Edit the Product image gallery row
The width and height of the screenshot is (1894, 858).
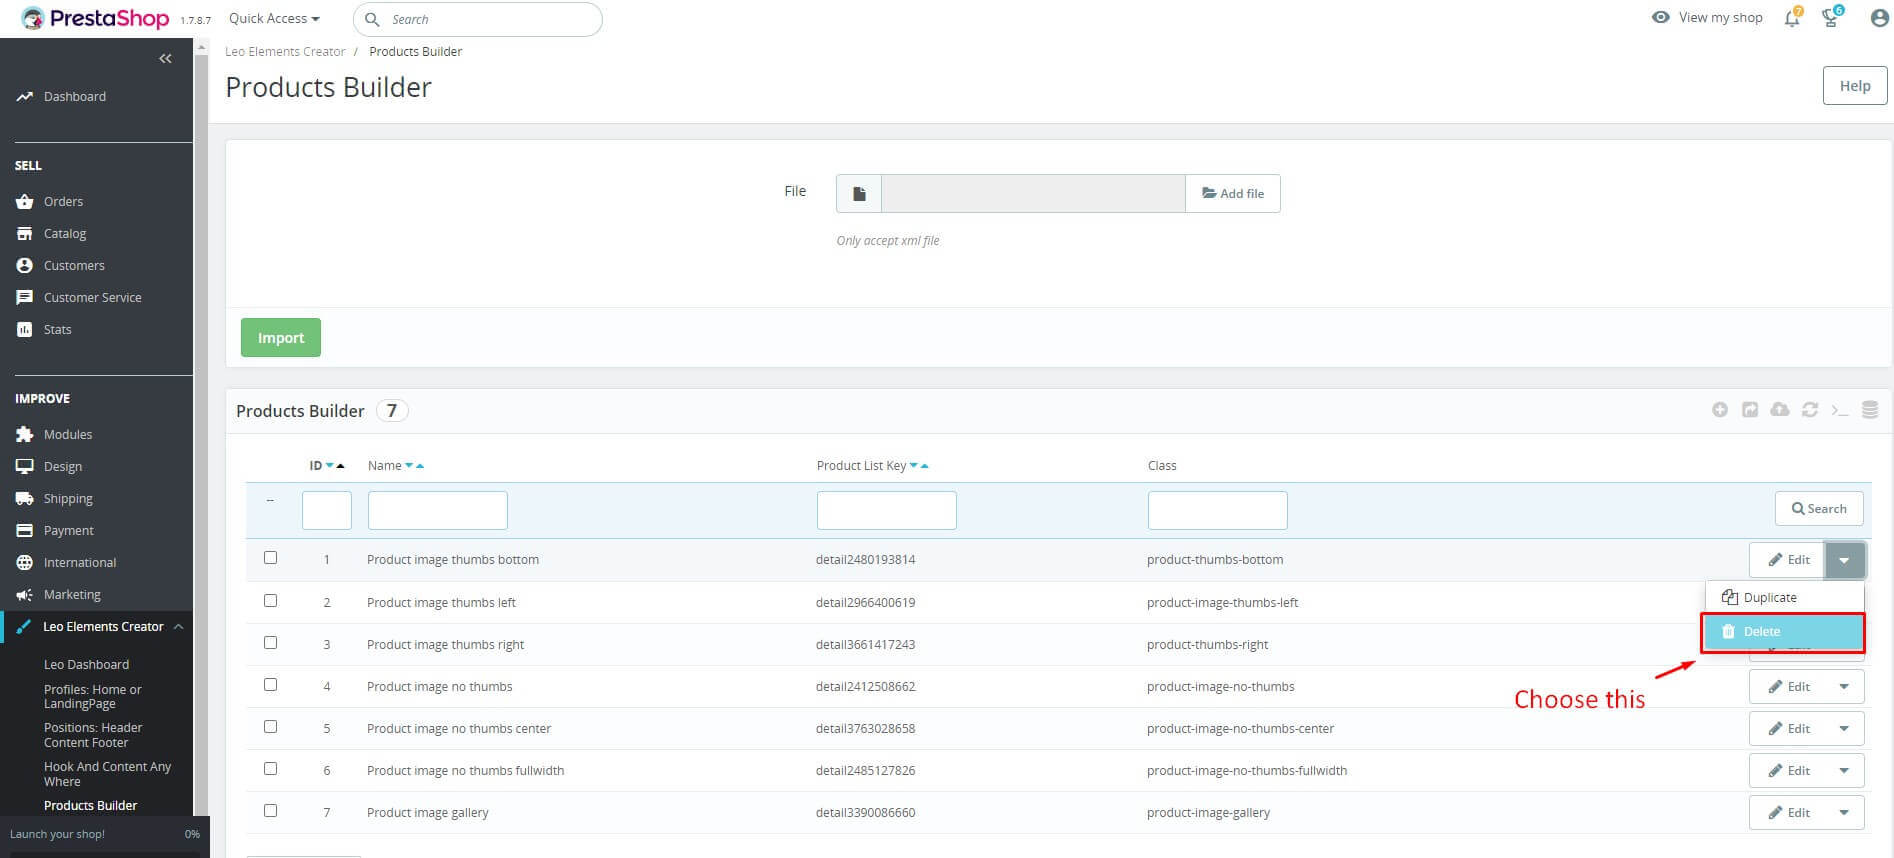pos(1788,812)
